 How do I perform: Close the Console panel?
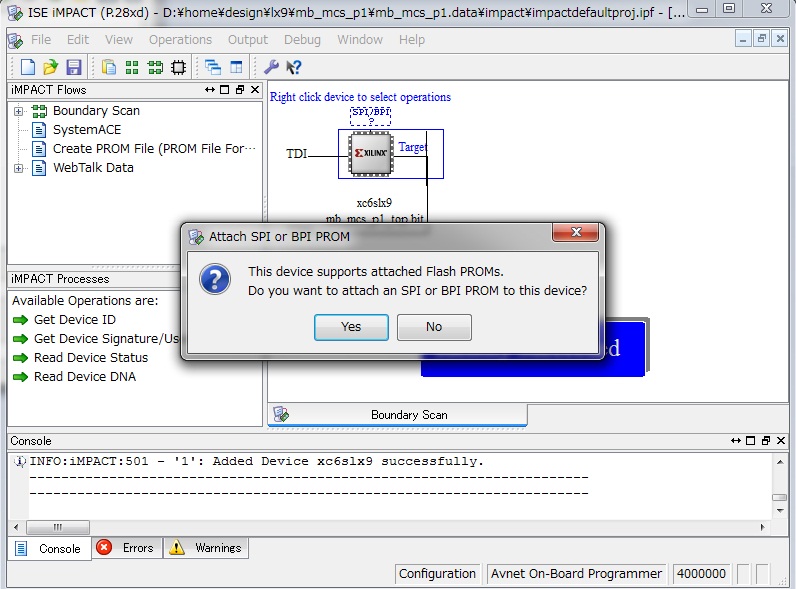click(x=781, y=441)
